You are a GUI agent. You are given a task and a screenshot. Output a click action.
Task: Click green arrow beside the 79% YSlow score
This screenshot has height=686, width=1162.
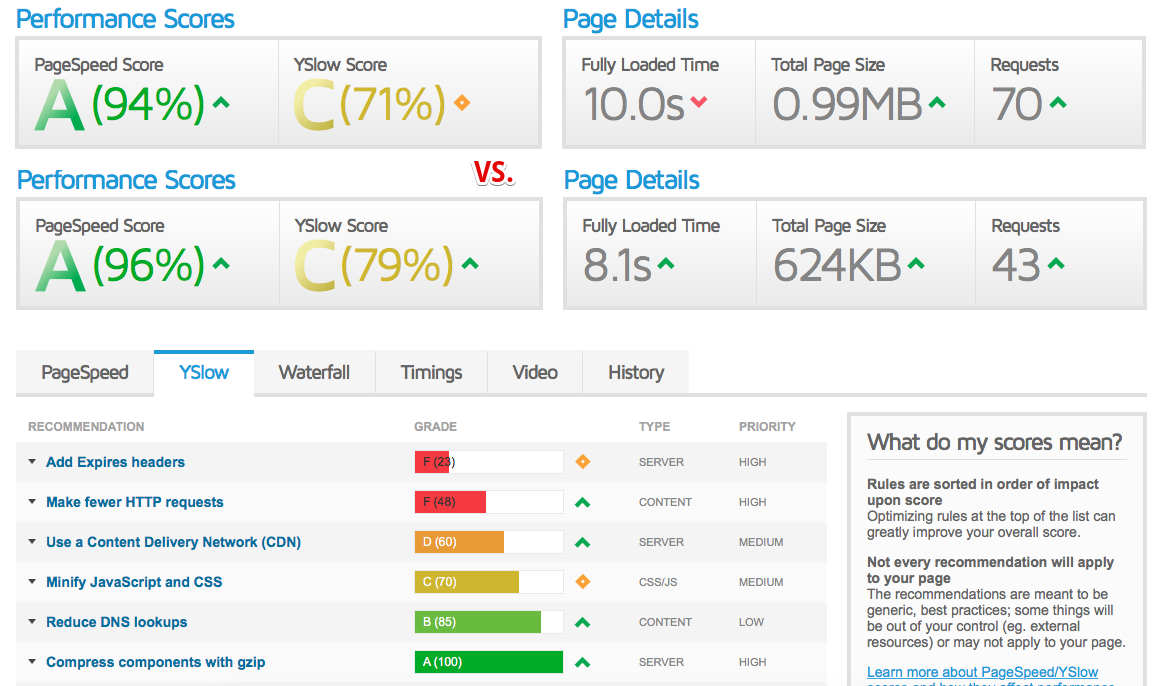[x=470, y=263]
